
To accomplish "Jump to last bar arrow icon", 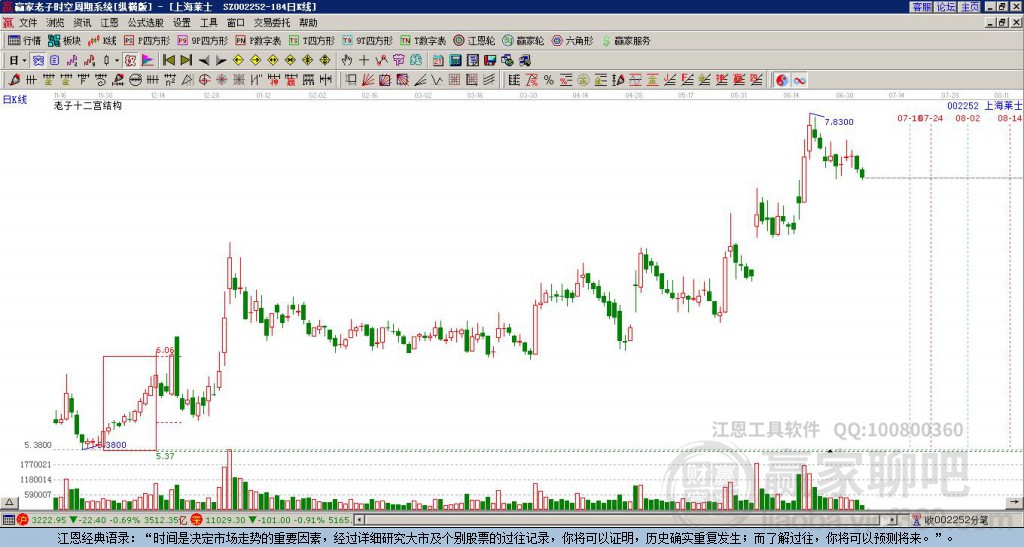I will (x=185, y=61).
